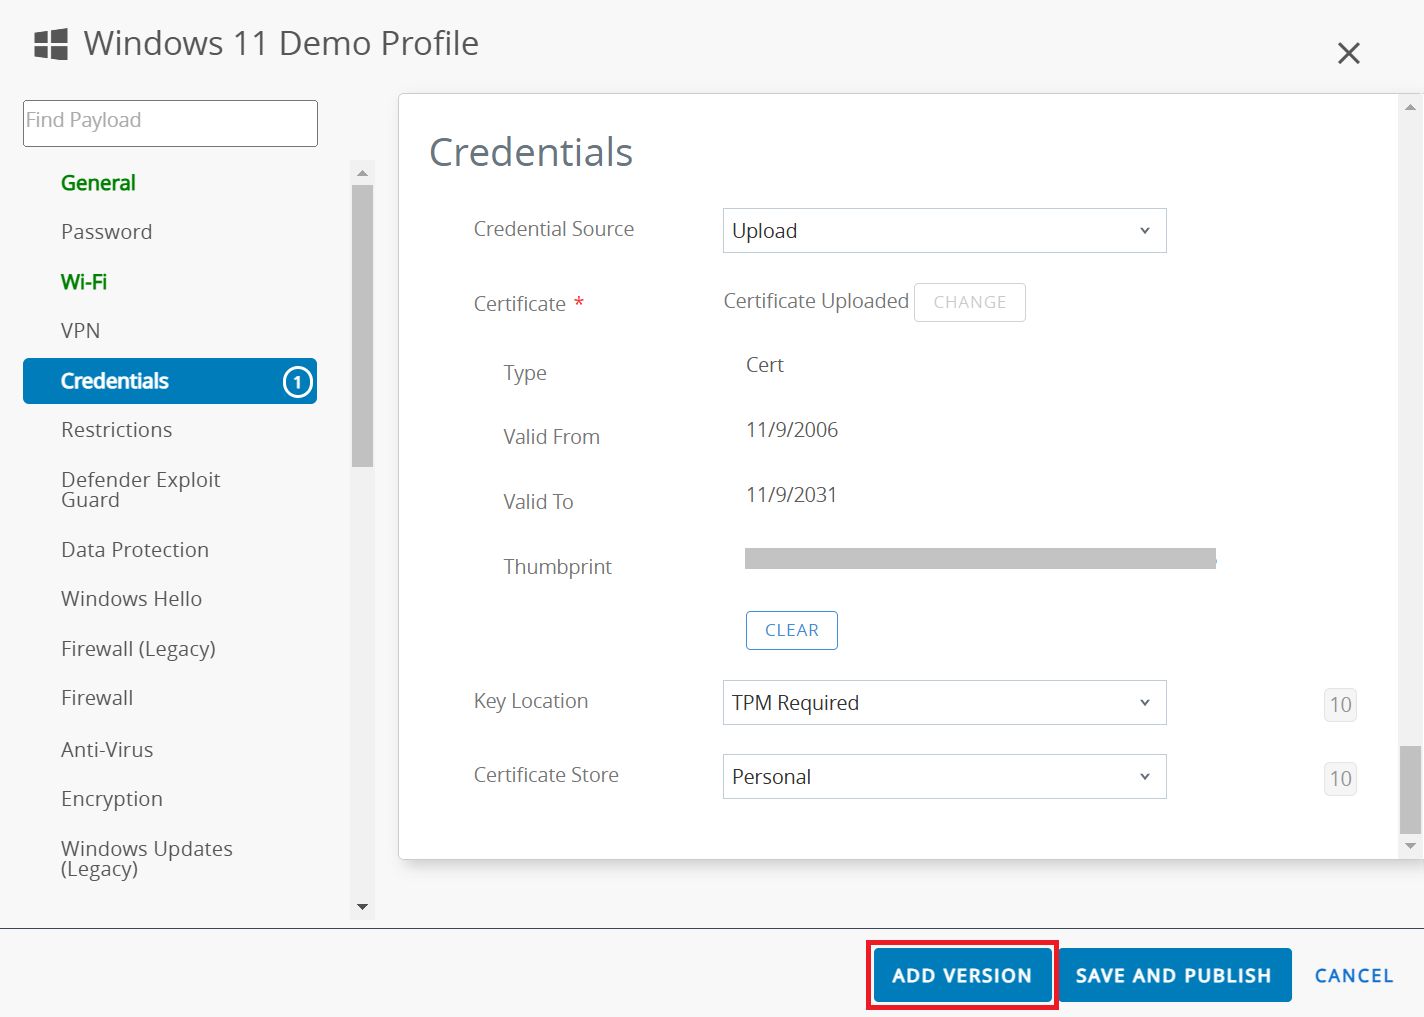The image size is (1424, 1017).
Task: Click the payload list scrollbar down arrow
Action: click(x=362, y=907)
